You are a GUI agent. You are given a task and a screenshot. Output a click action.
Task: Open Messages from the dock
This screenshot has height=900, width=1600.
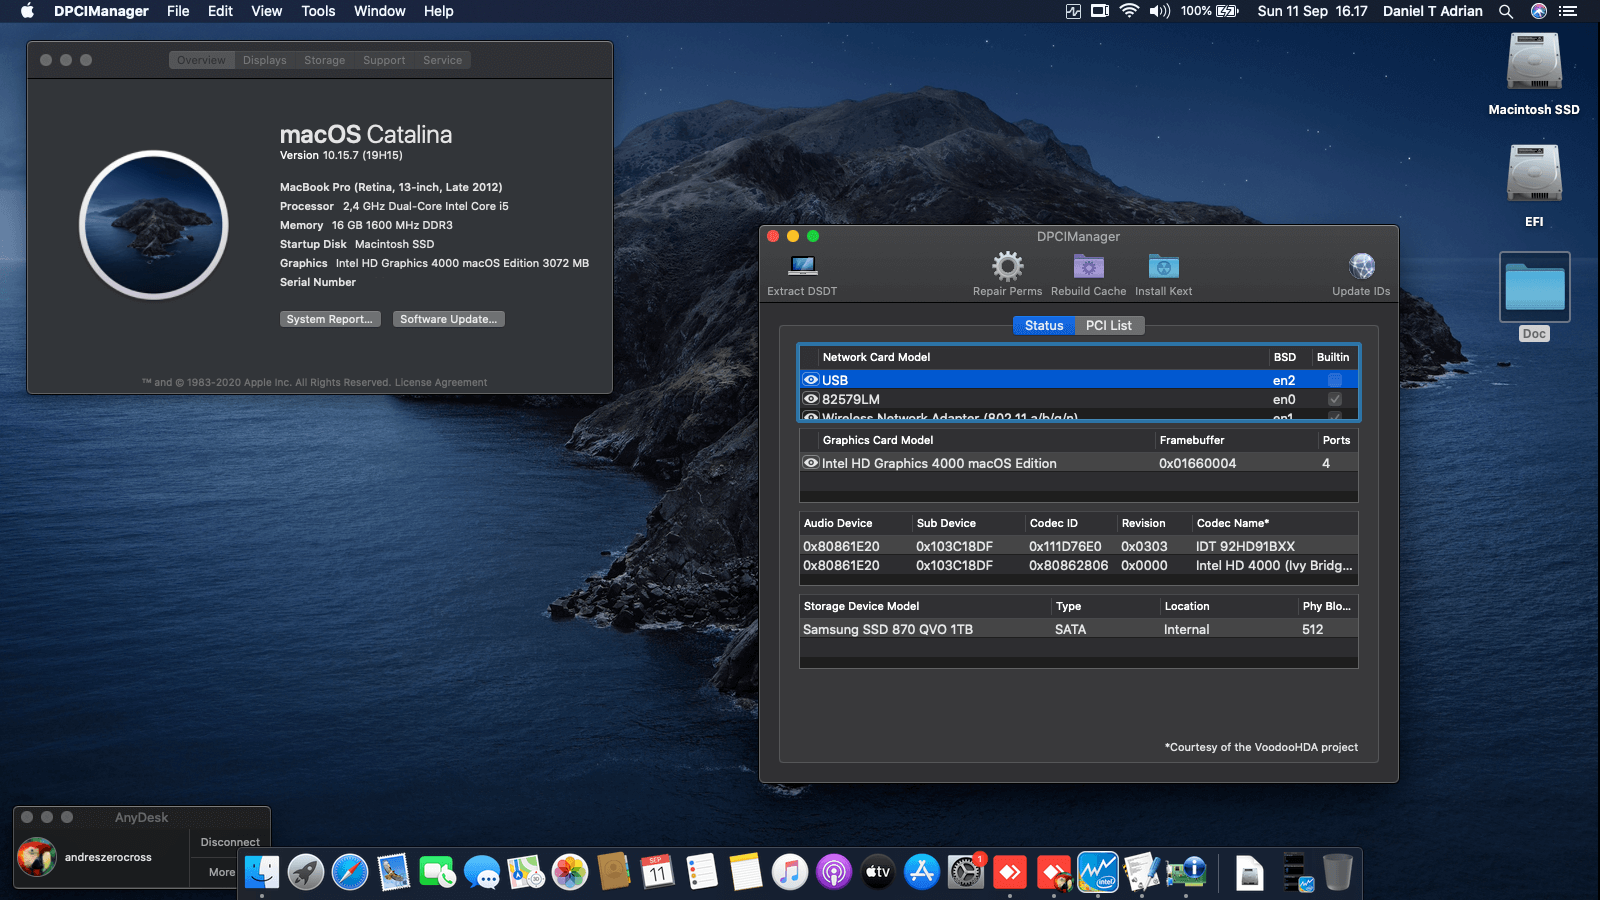482,872
